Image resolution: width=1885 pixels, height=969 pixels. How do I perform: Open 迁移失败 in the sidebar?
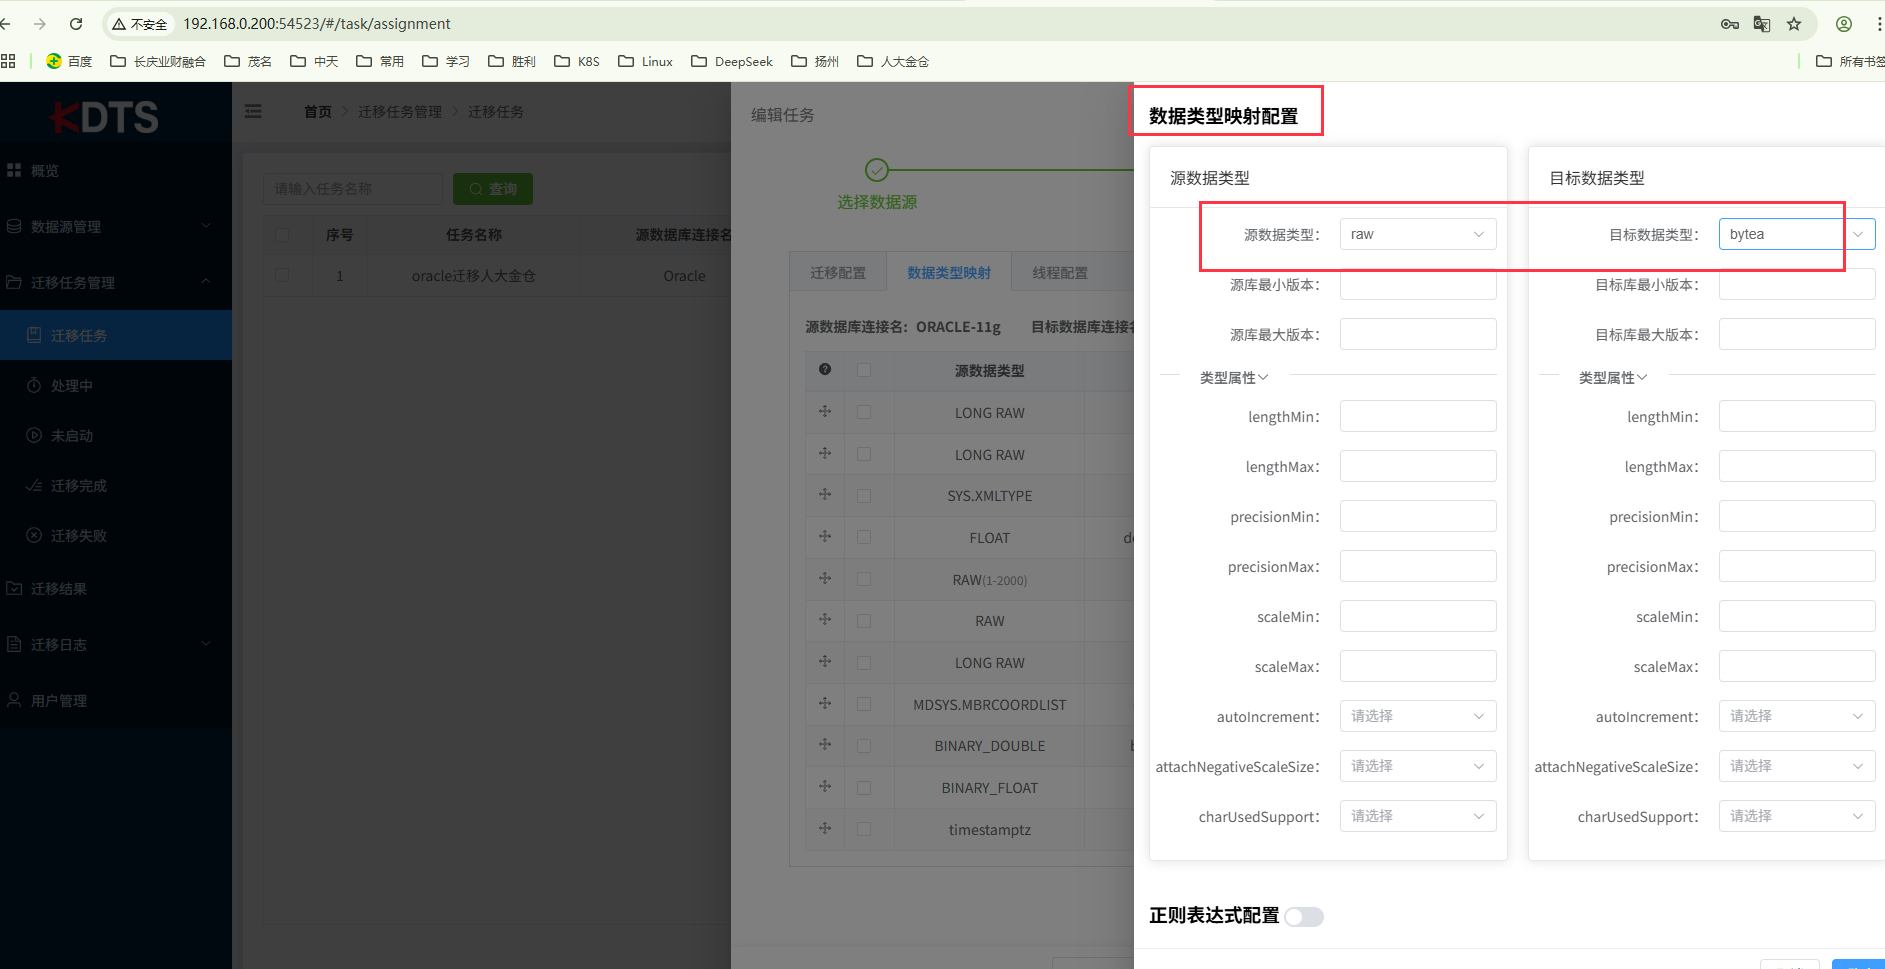point(116,535)
